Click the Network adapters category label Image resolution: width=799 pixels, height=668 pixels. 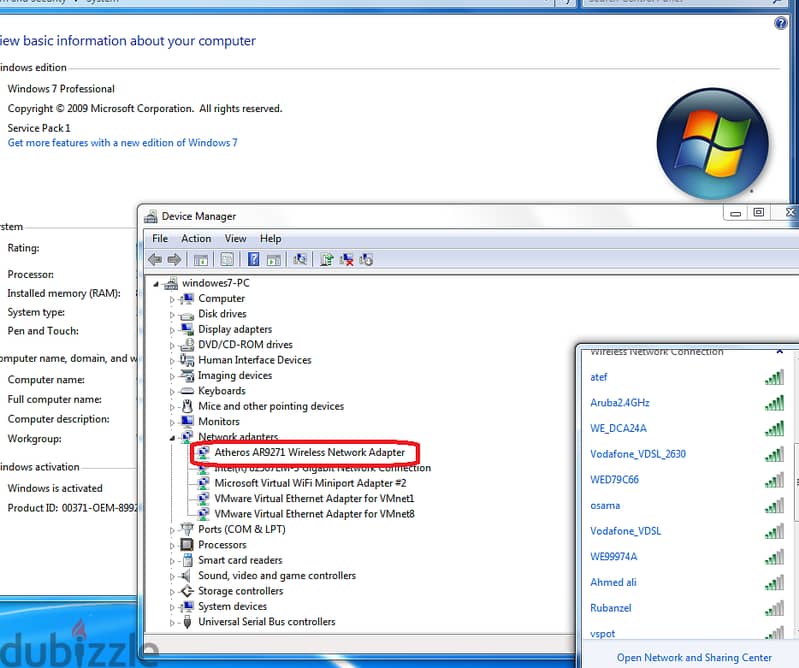coord(238,437)
